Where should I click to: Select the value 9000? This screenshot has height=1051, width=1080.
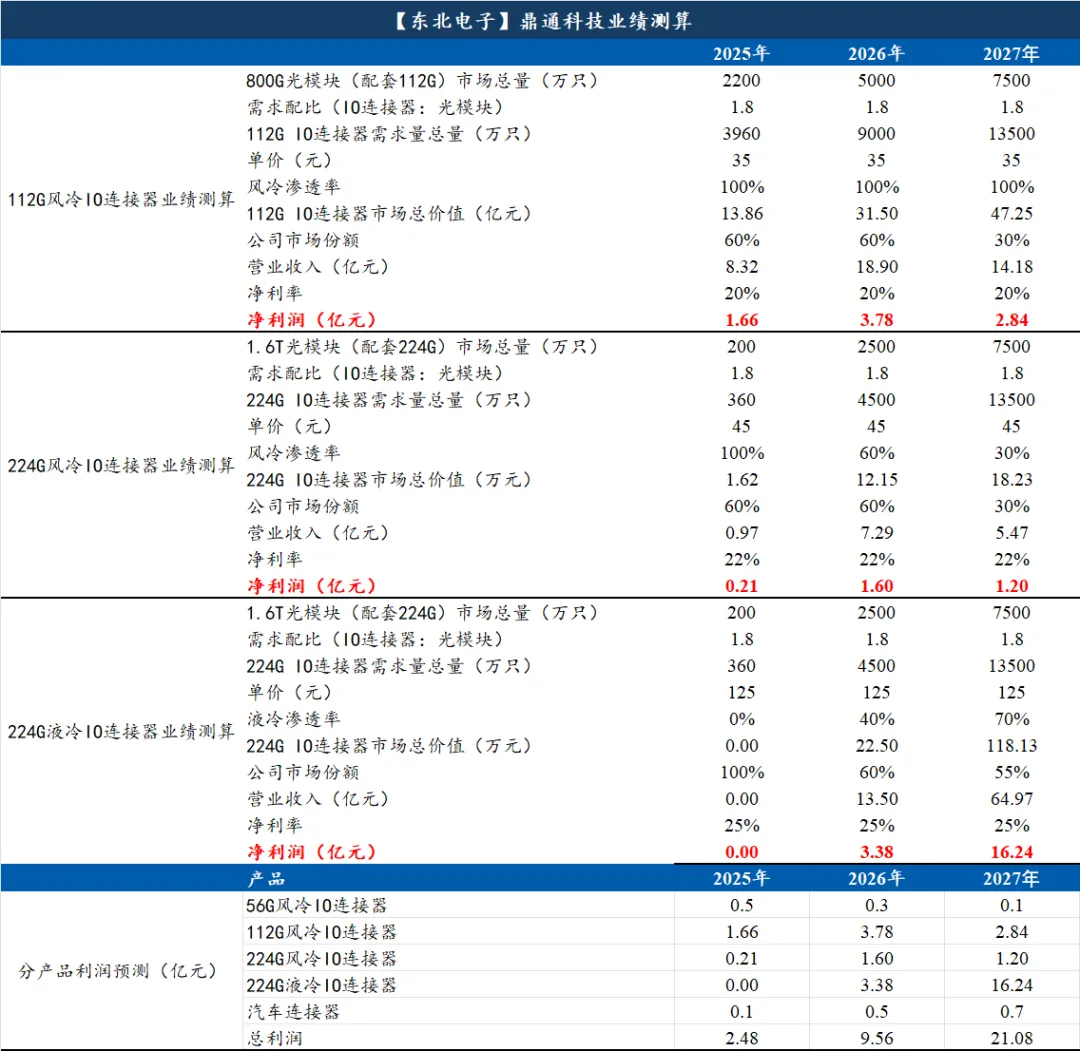click(876, 134)
